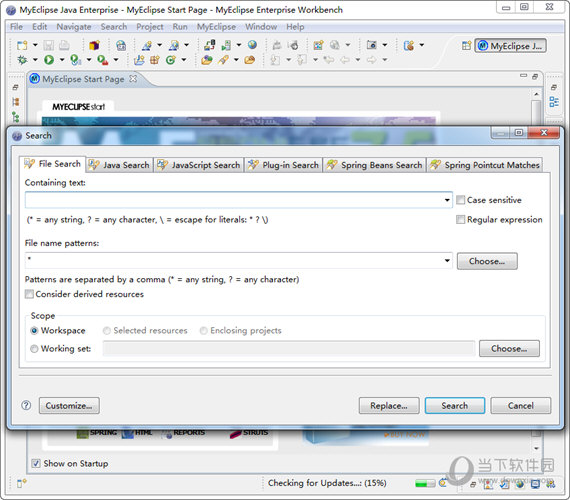
Task: Click the New Java package icon
Action: click(x=154, y=60)
